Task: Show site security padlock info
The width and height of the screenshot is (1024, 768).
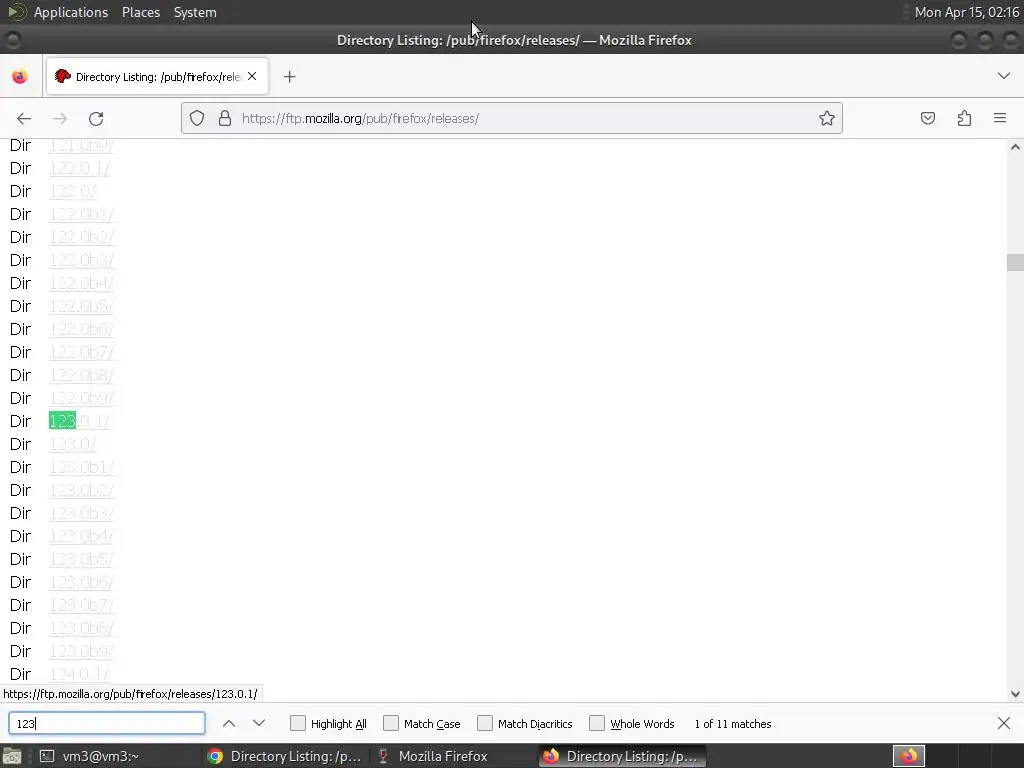Action: tap(225, 118)
